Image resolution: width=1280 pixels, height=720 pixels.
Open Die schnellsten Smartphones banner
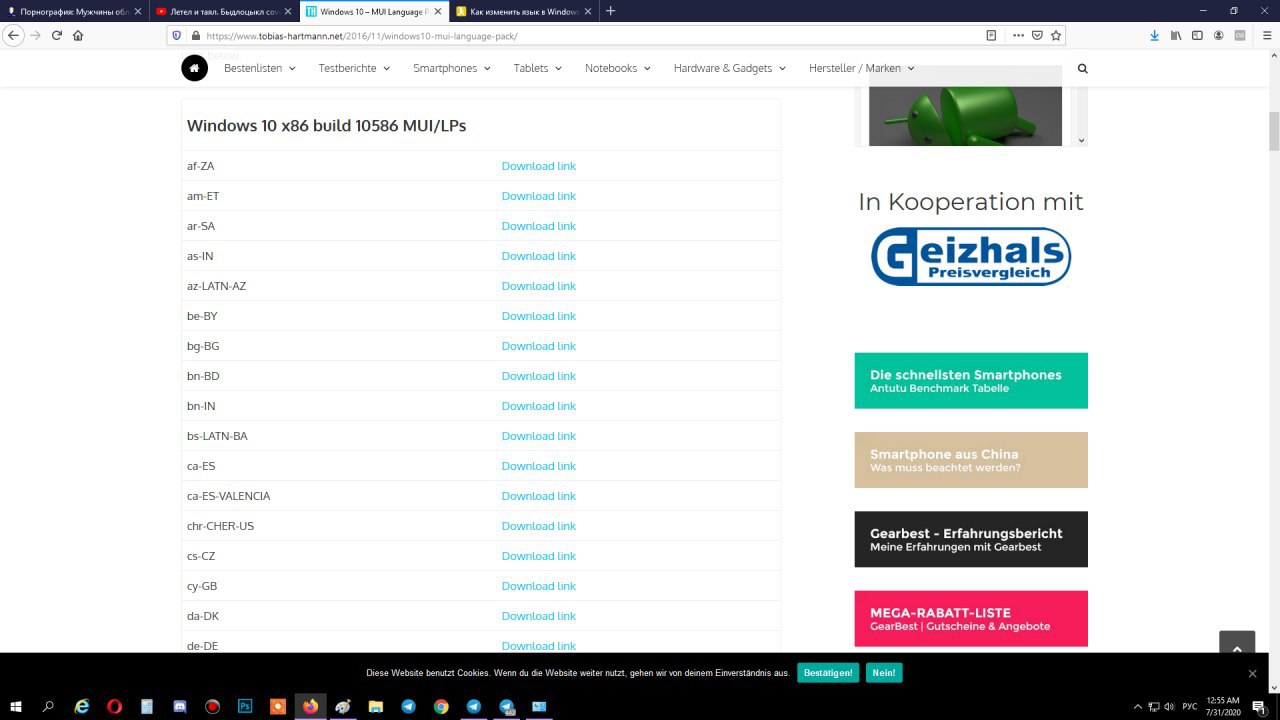[971, 380]
